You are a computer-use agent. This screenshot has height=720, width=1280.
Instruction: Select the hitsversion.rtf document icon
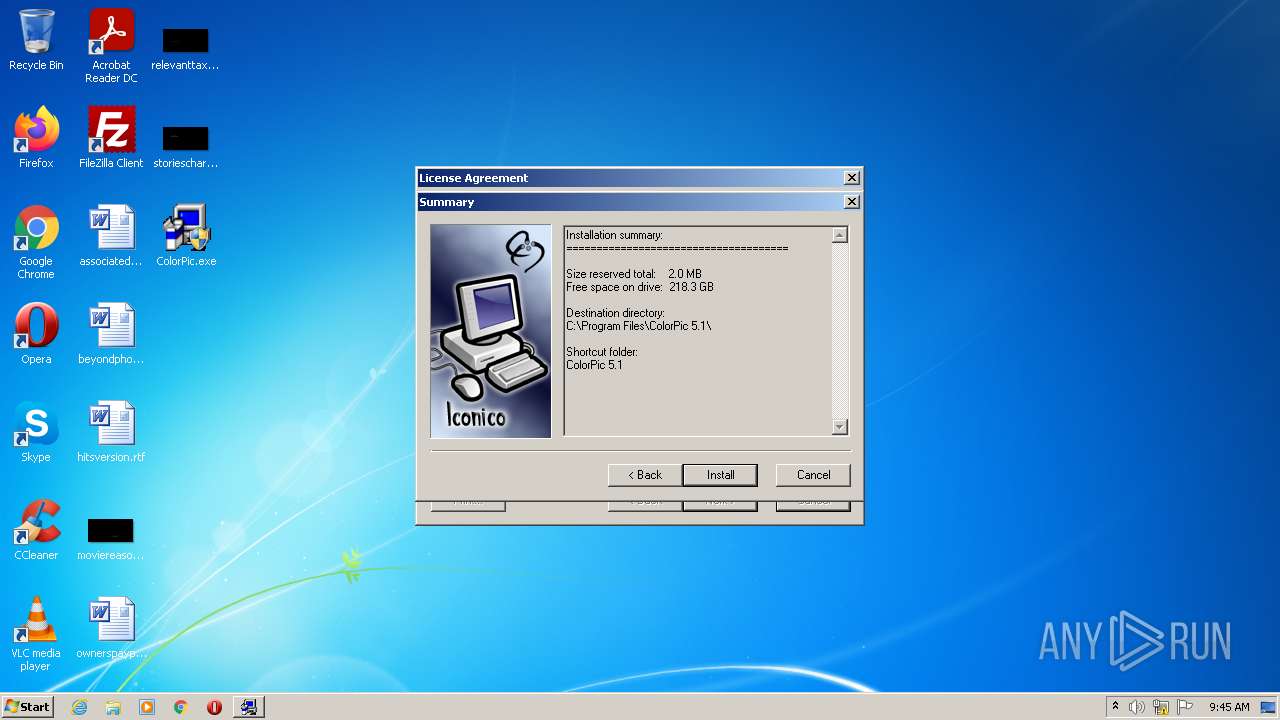(111, 431)
